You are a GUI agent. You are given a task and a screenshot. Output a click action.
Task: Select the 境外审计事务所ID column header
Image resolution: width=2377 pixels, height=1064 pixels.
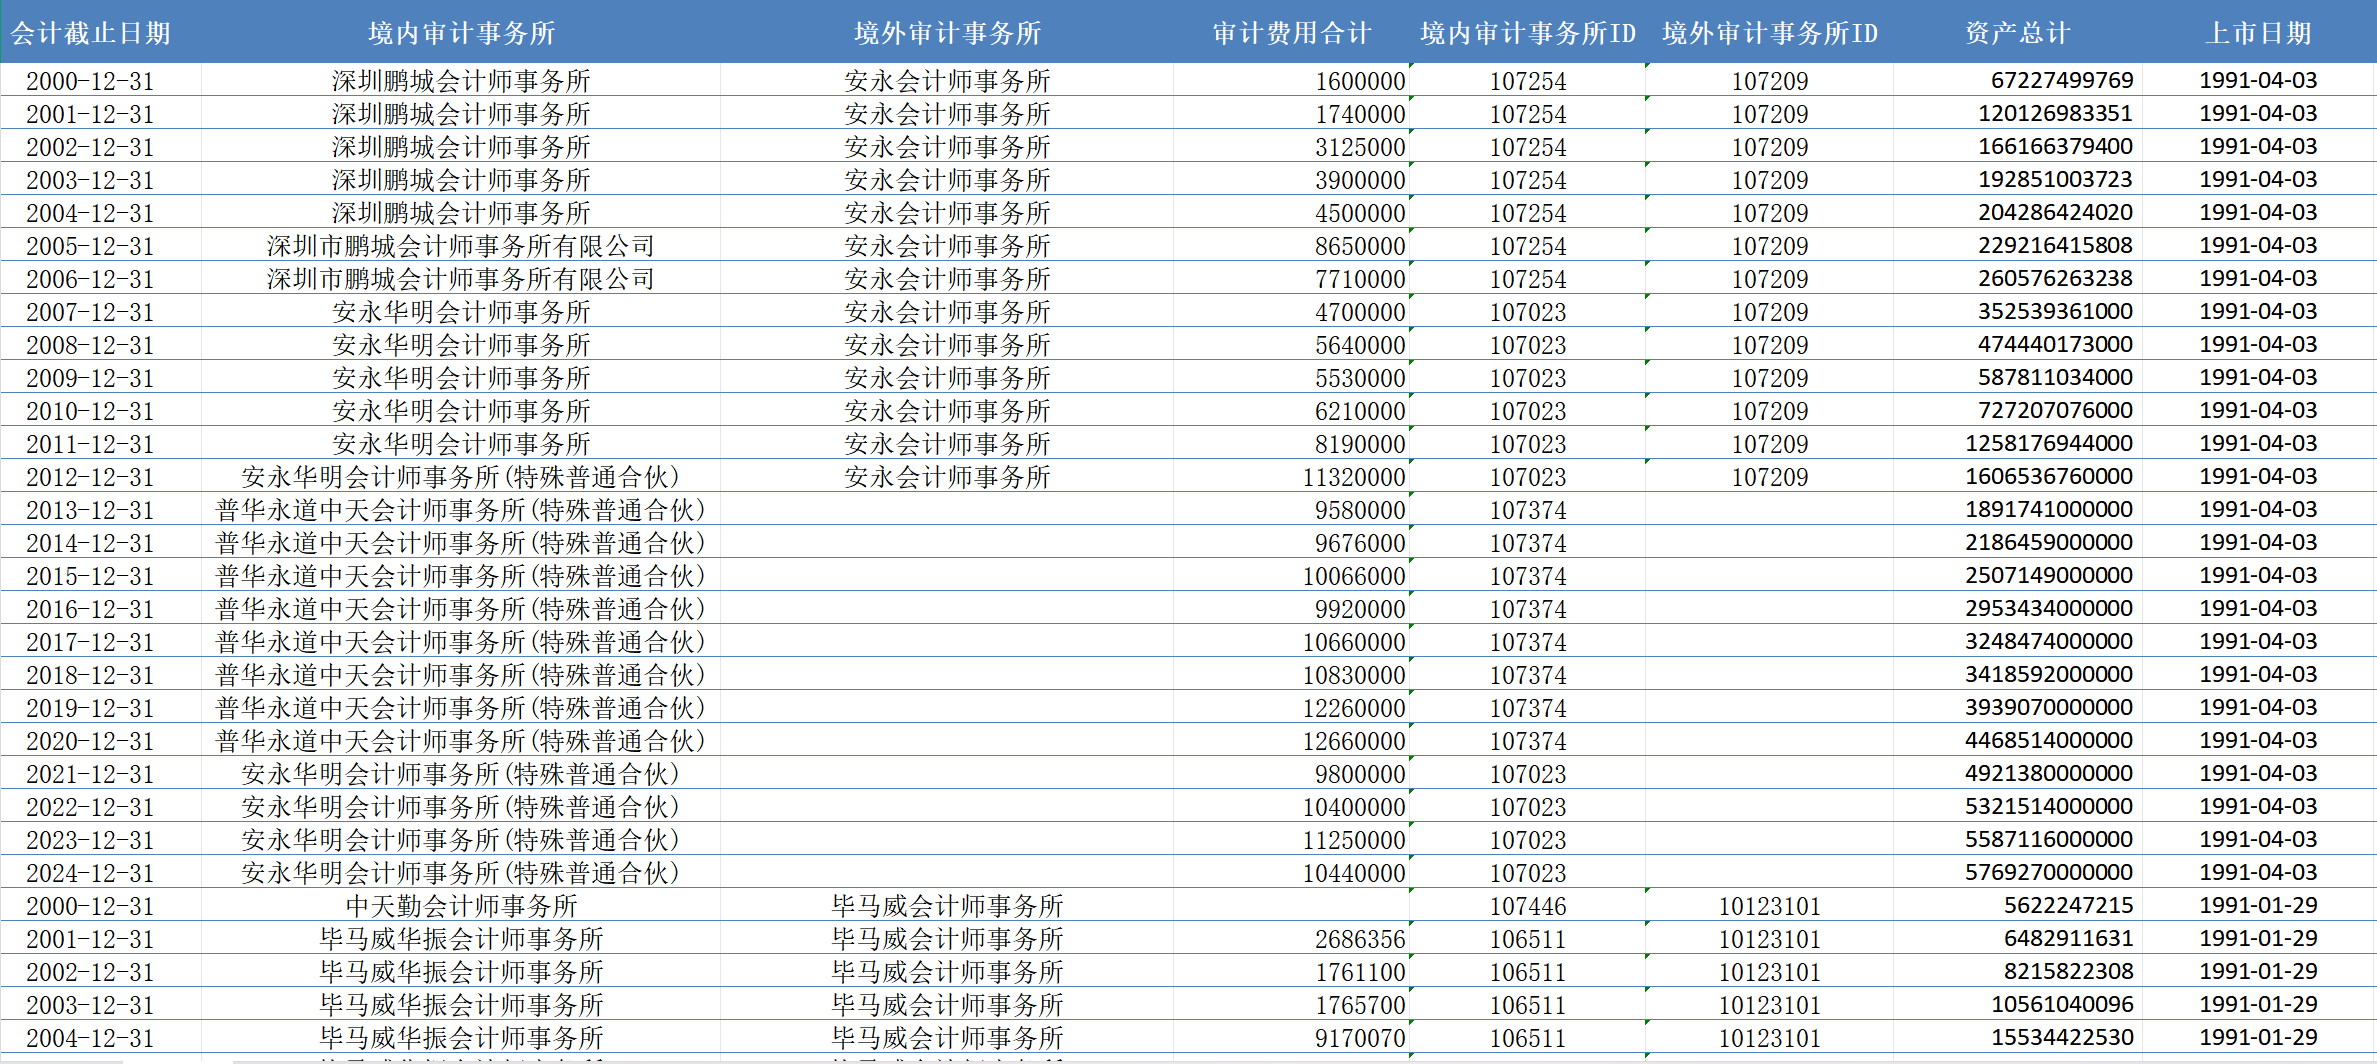1770,33
